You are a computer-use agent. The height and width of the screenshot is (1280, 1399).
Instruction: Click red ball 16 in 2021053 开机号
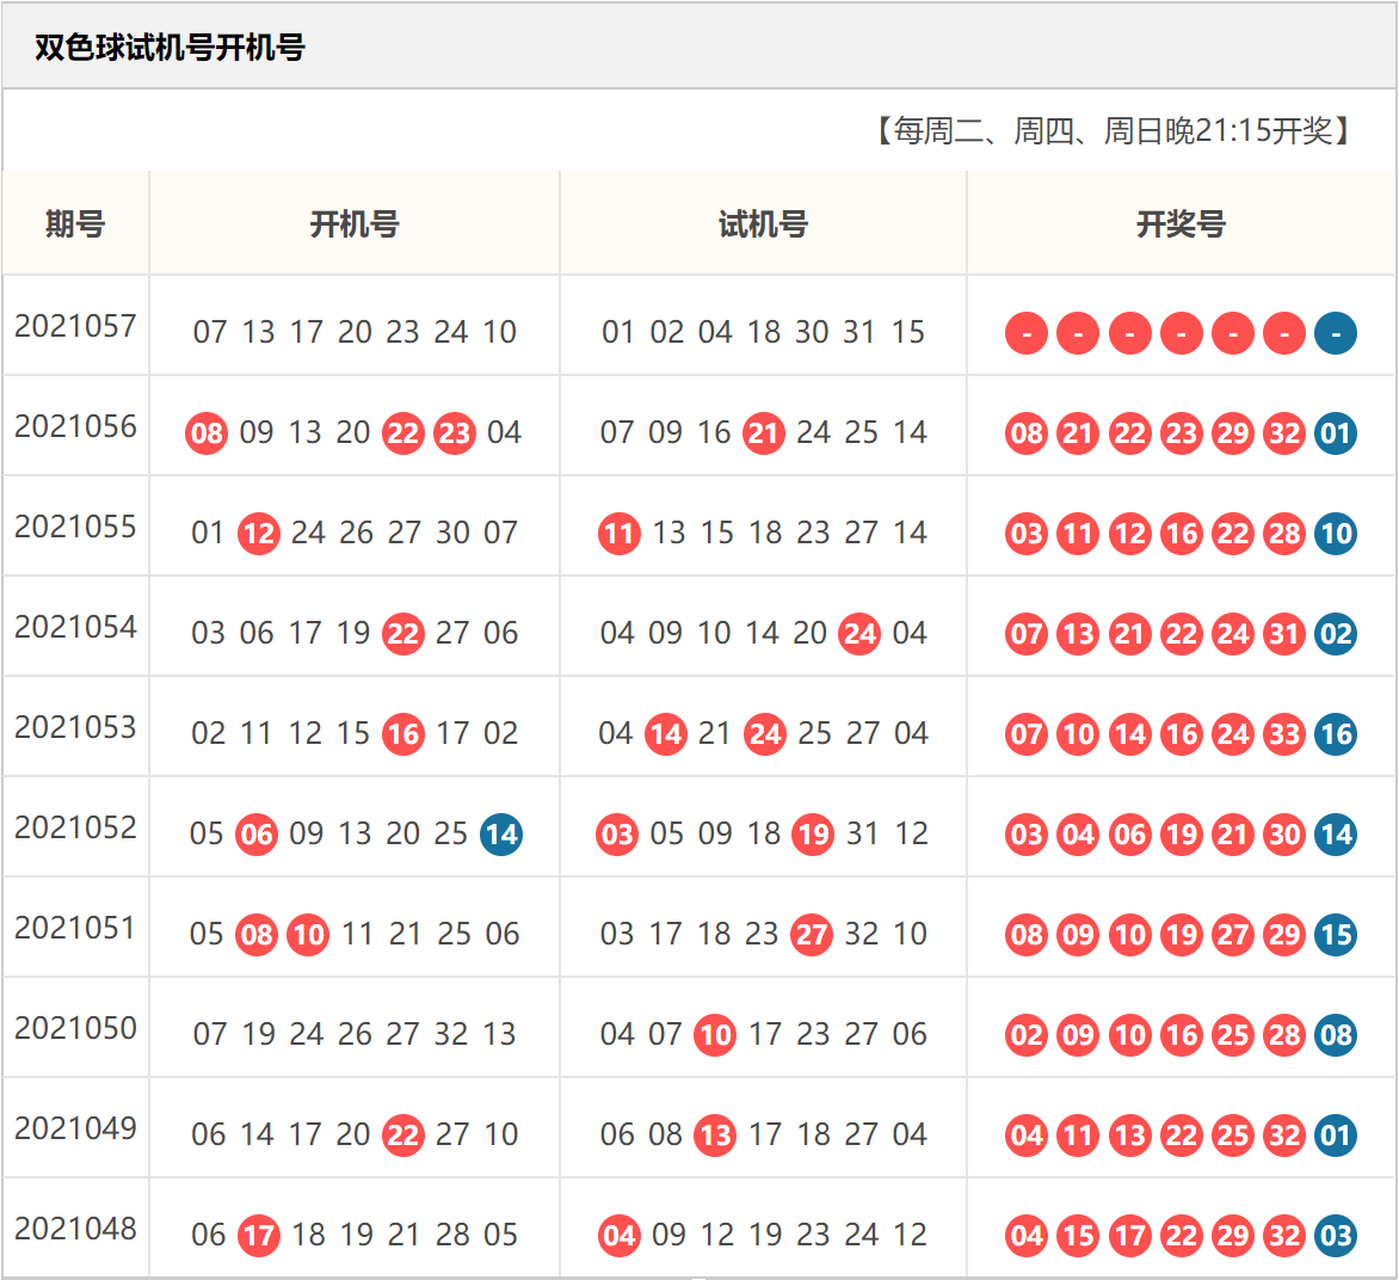pos(404,734)
